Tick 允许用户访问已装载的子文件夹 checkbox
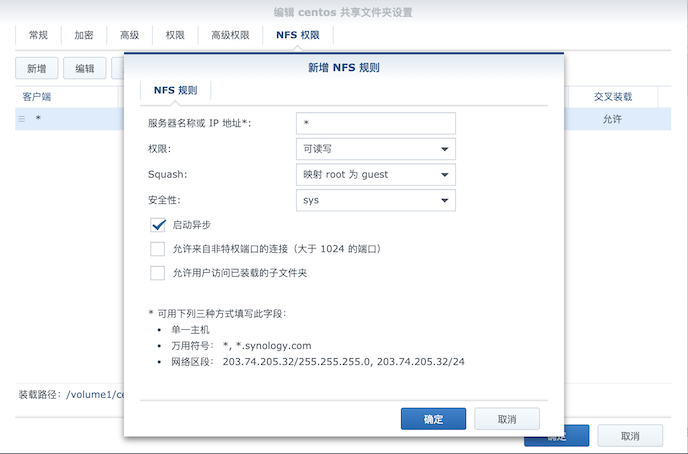Viewport: 688px width, 454px height. coord(158,273)
